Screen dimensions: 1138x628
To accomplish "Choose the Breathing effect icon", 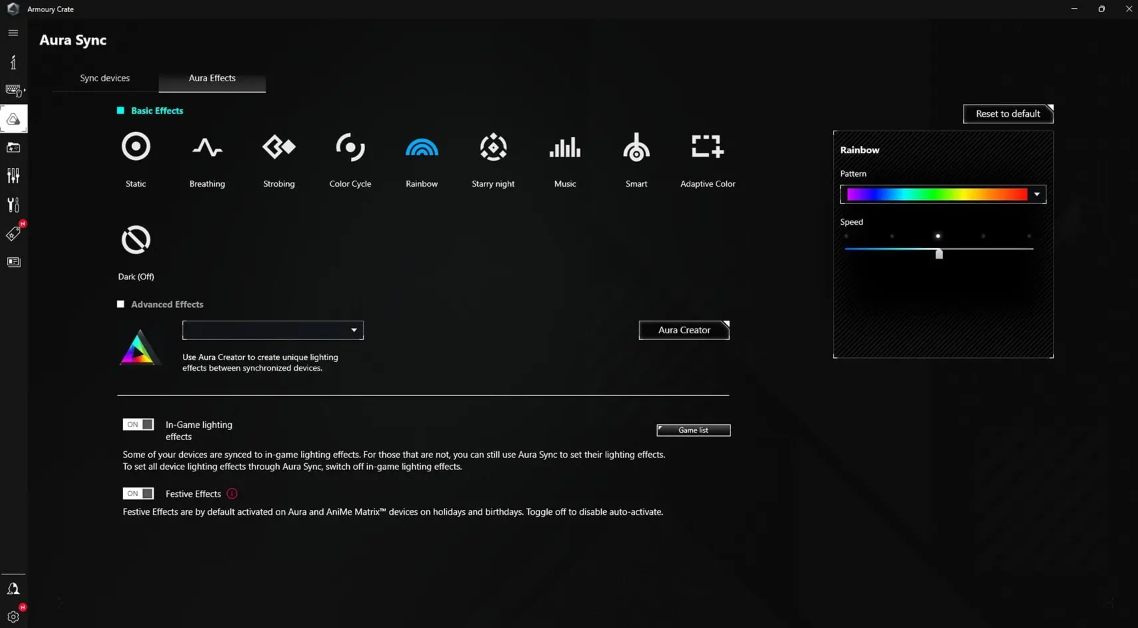I will point(207,148).
